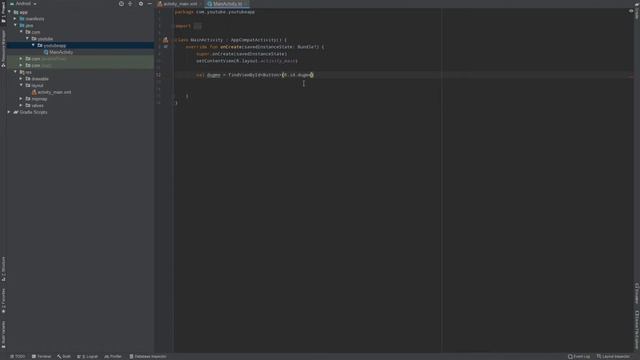Open Resource Manager side tab
Image resolution: width=640 pixels, height=360 pixels.
(3, 48)
